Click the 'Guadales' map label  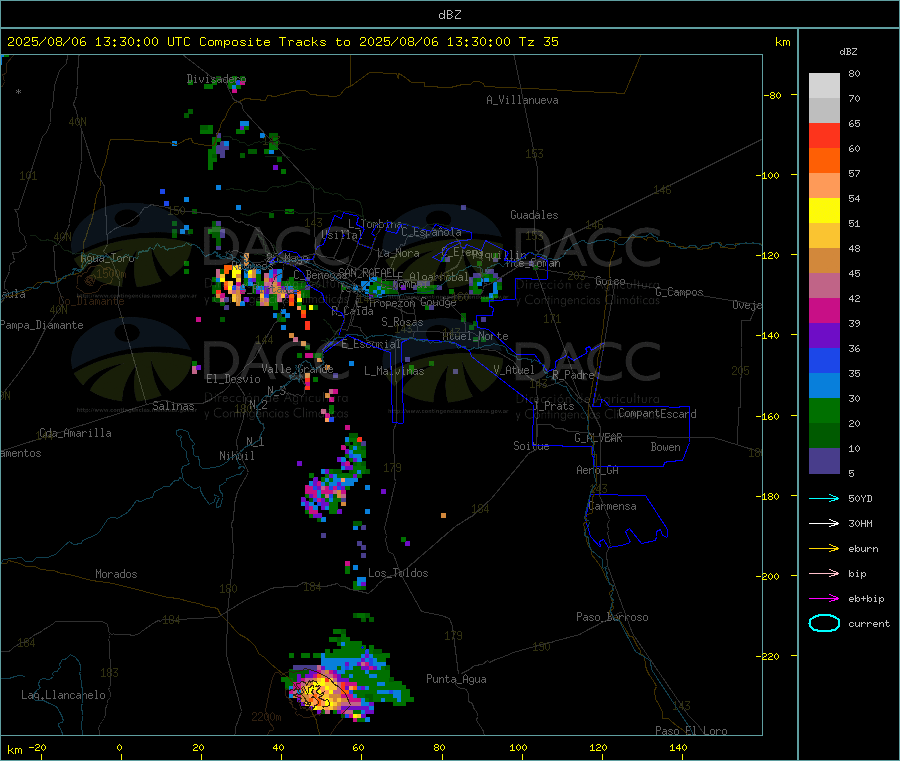[534, 215]
